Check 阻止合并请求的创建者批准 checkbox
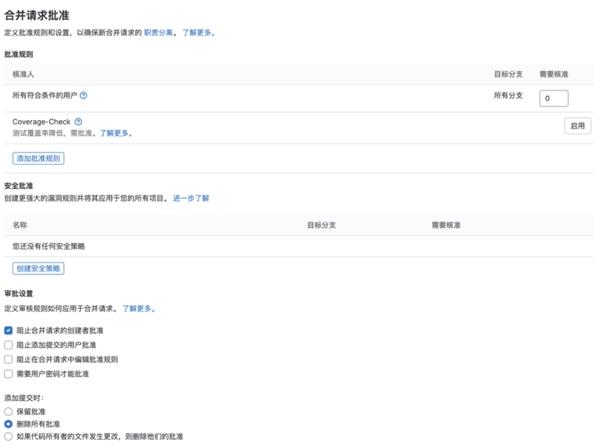Image resolution: width=600 pixels, height=443 pixels. pos(9,329)
